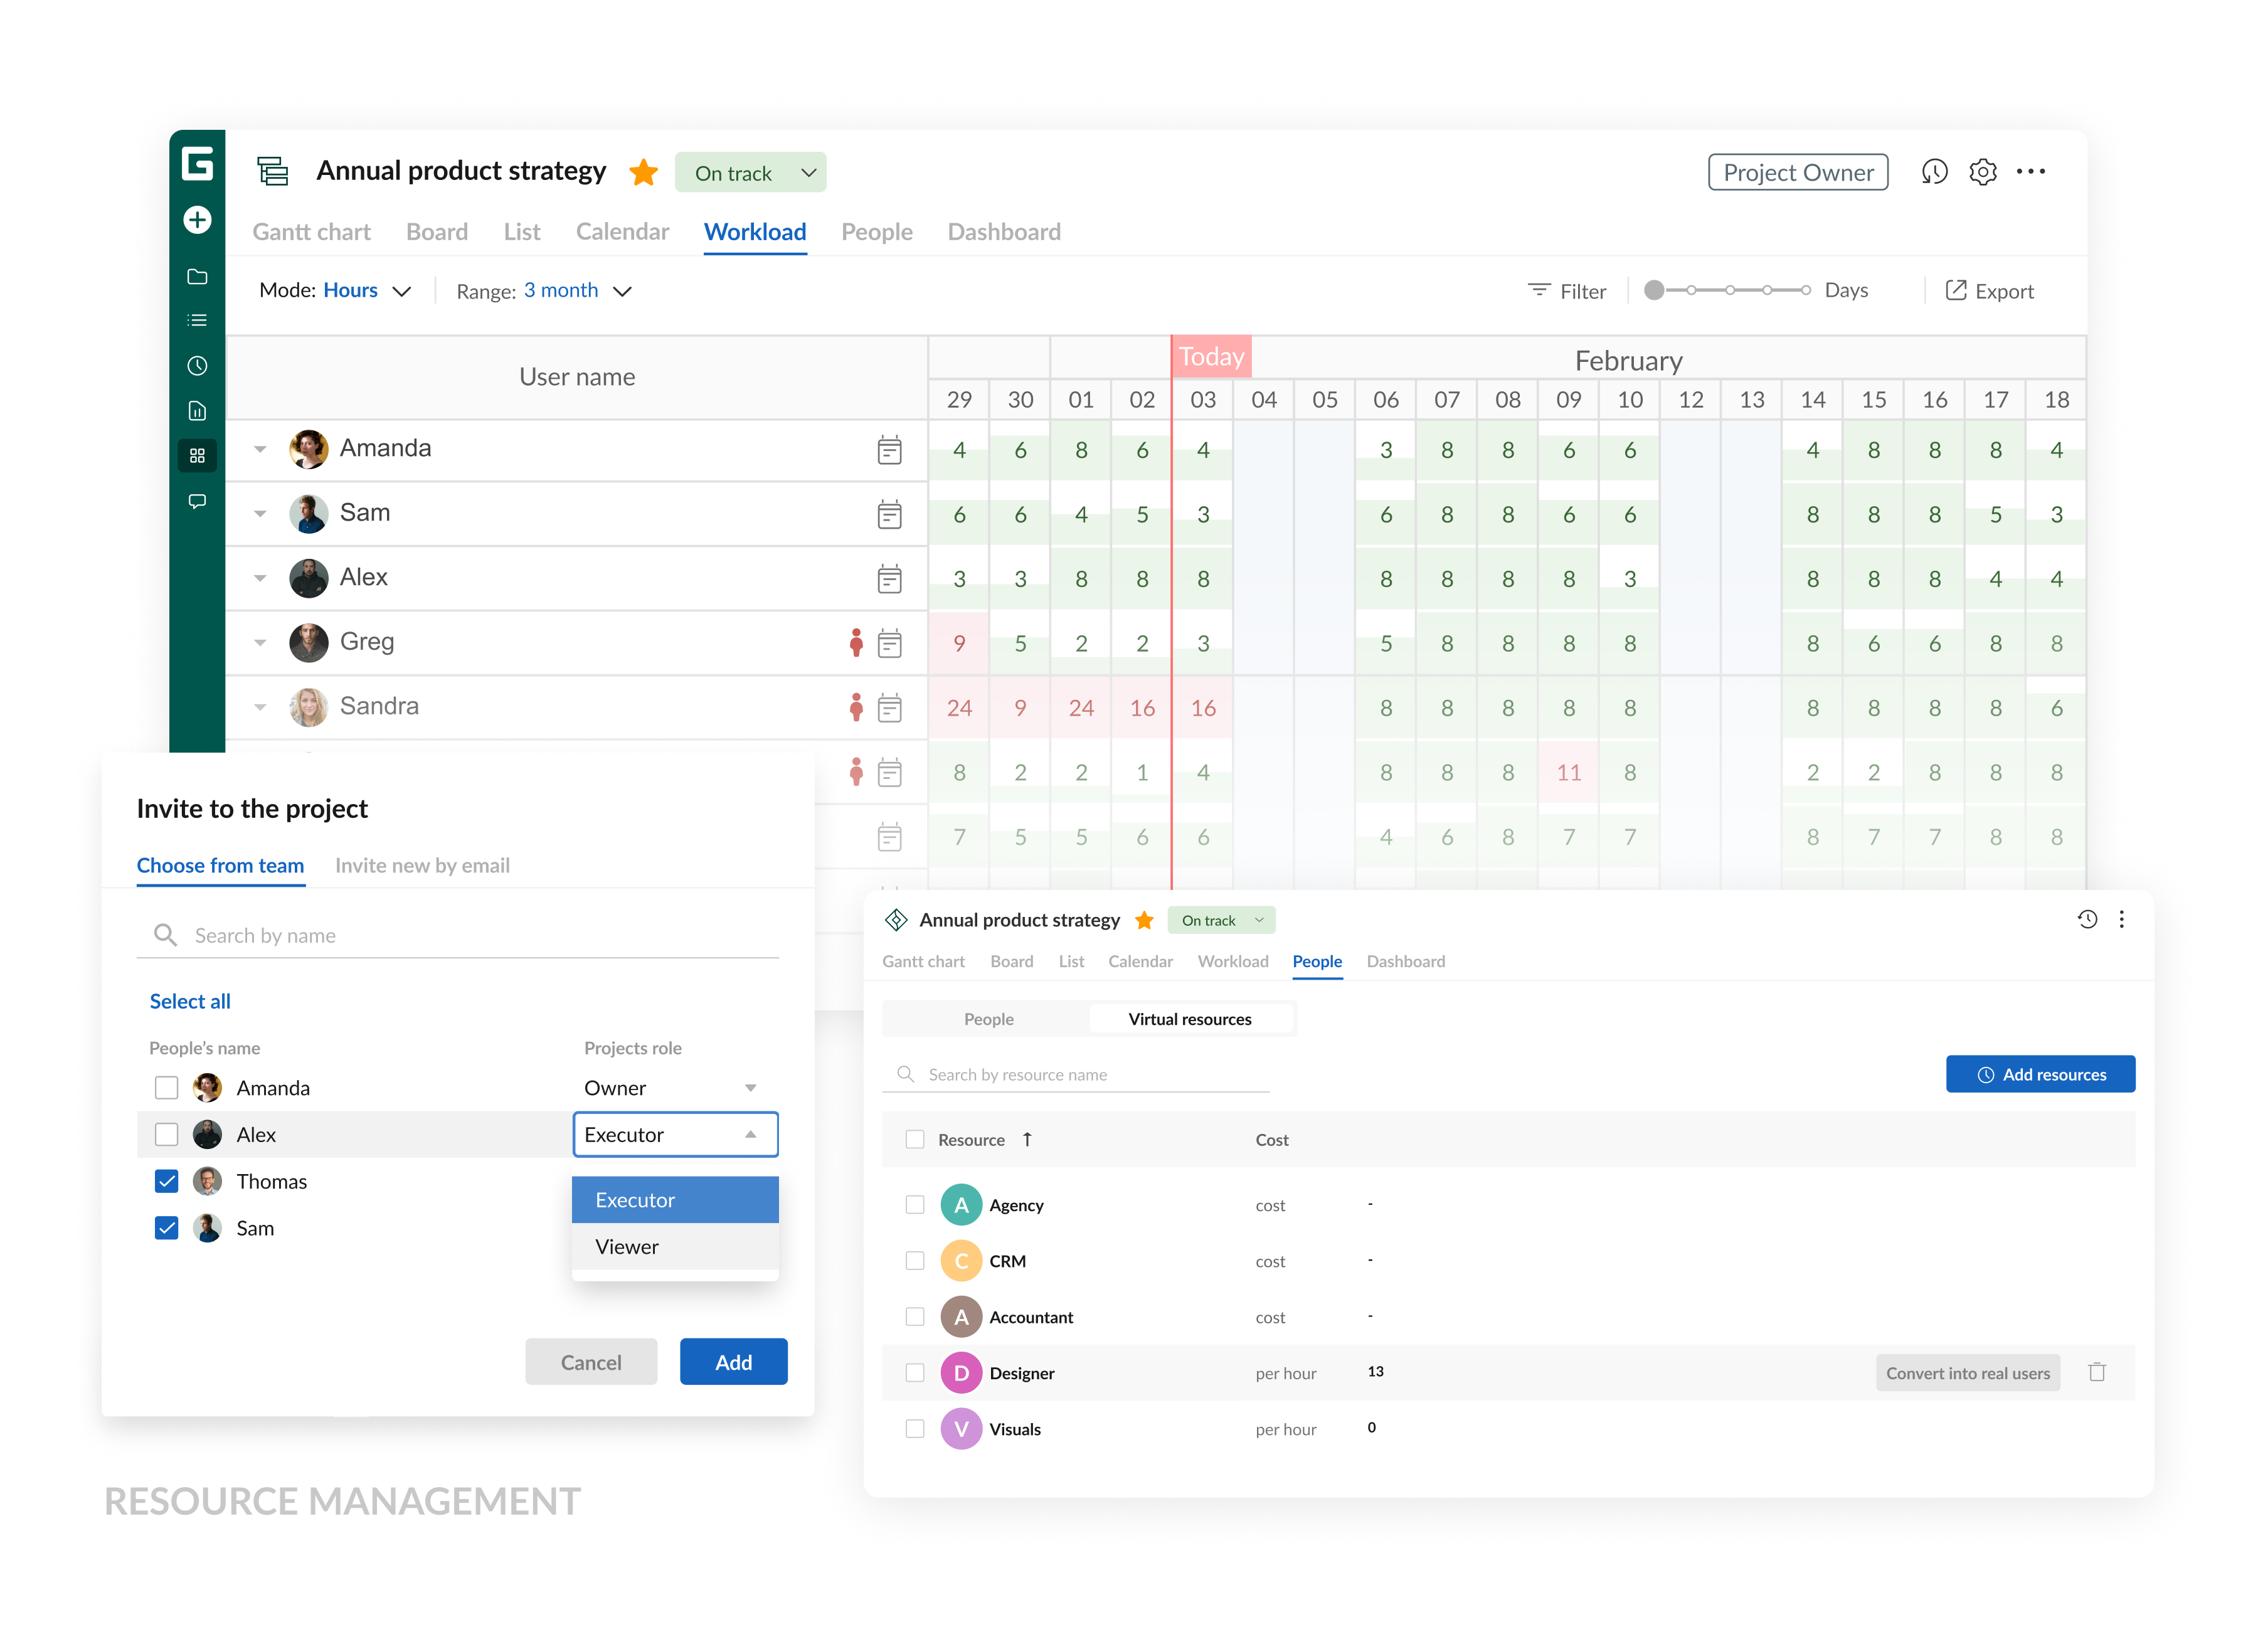Switch to Invite new by email tab
Image resolution: width=2258 pixels, height=1652 pixels.
point(422,866)
